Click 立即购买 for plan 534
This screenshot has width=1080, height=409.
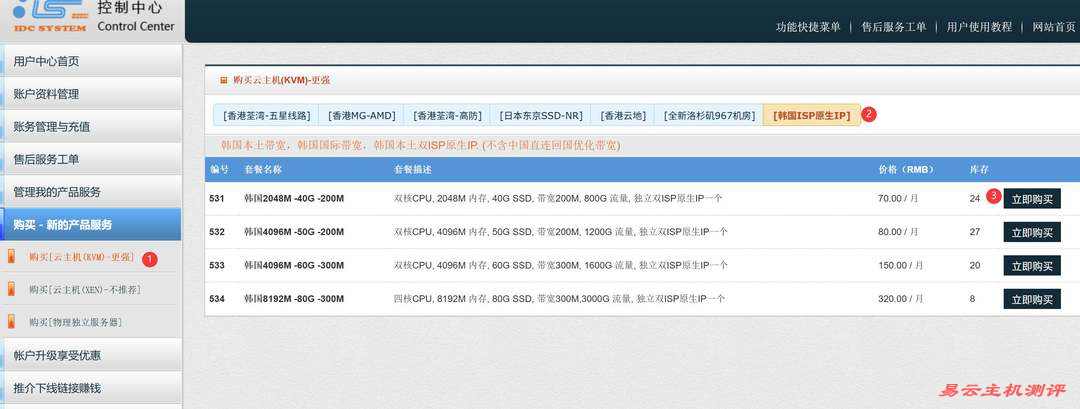click(1032, 299)
